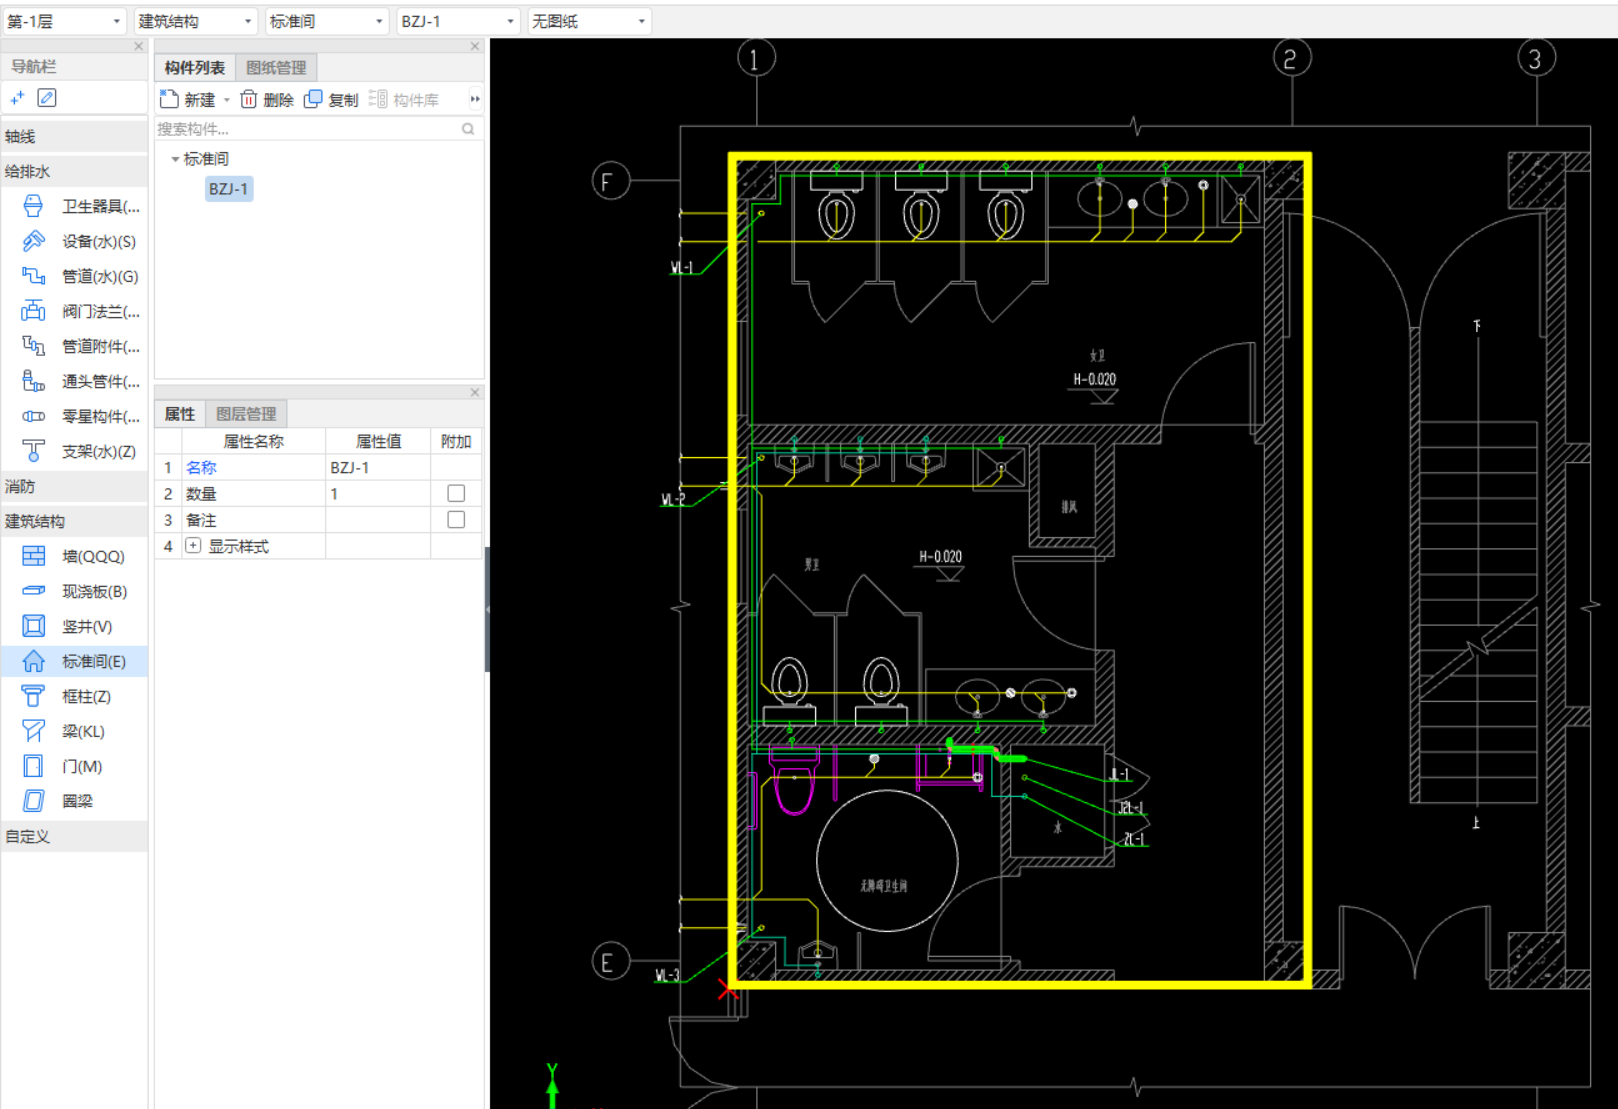Open the 第-1层 floor dropdown
This screenshot has height=1109, width=1618.
[64, 21]
